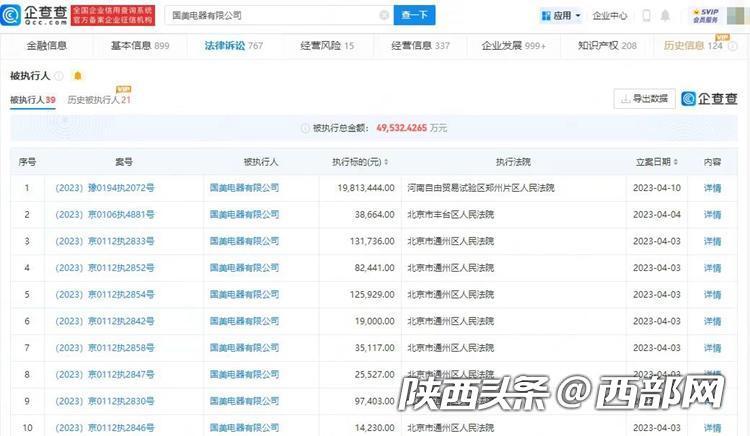Click 国美电器有限公司 link in row 5
The width and height of the screenshot is (750, 436).
[x=244, y=294]
